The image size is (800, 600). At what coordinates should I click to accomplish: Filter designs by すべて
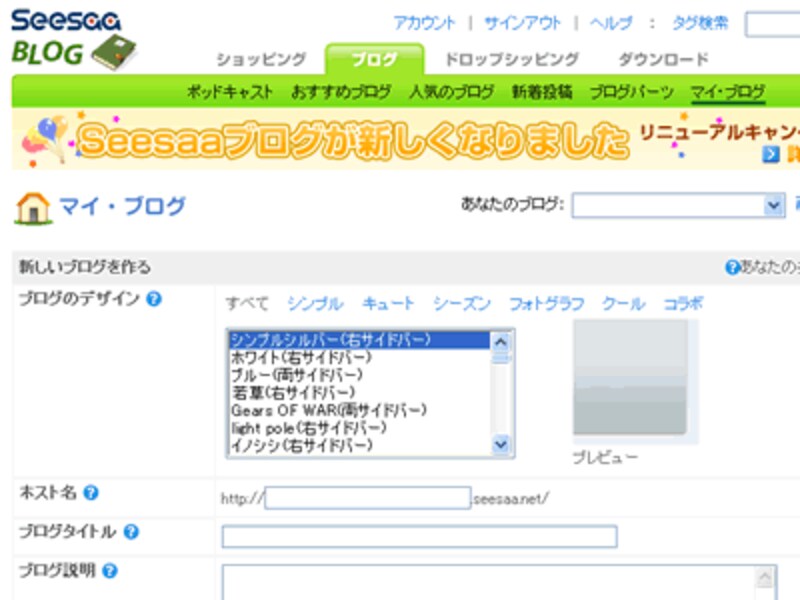tap(247, 304)
